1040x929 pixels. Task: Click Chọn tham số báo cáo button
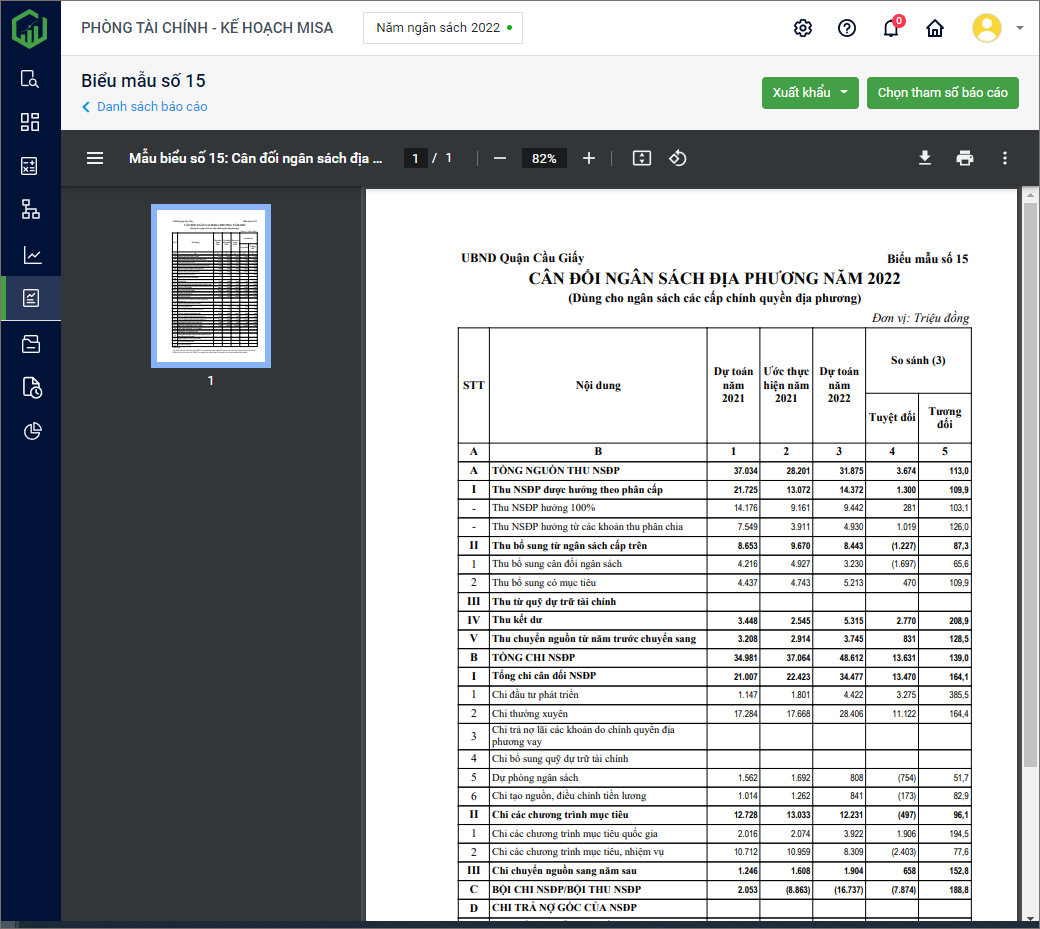click(942, 93)
